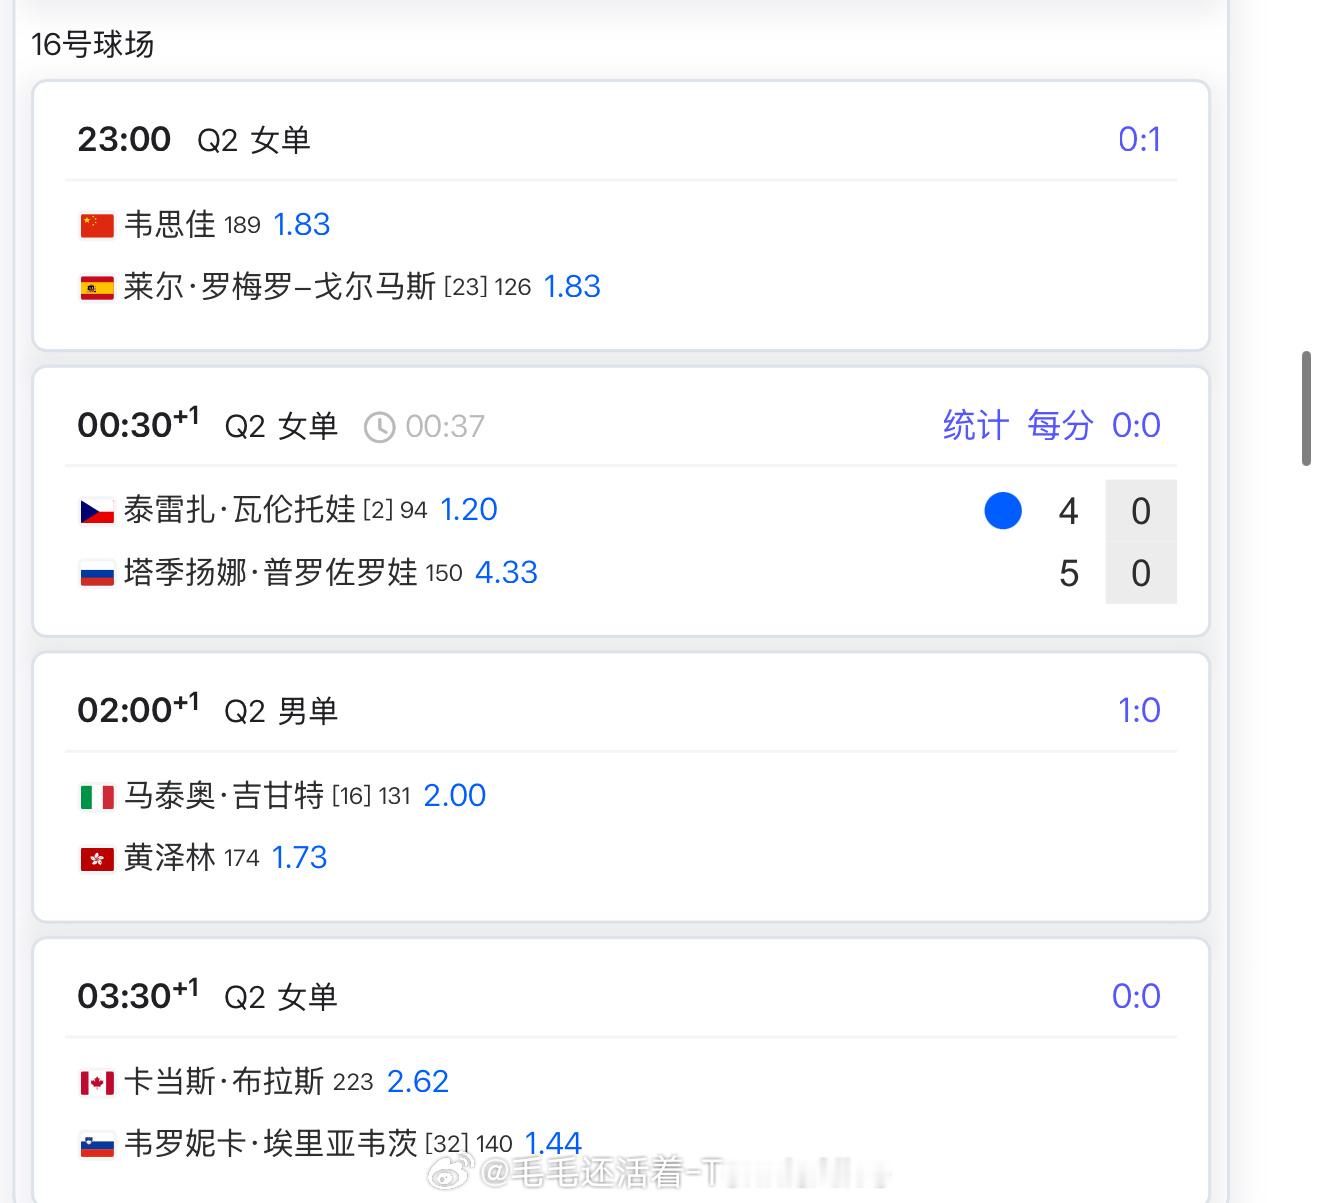Click the Canada flag beside 卡当斯·布拉斯
This screenshot has height=1203, width=1320.
[97, 1083]
